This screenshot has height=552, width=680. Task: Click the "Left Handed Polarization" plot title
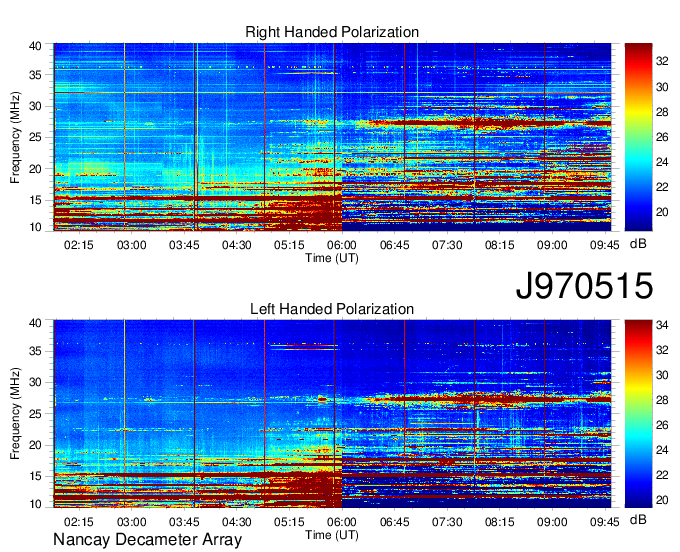[x=332, y=309]
